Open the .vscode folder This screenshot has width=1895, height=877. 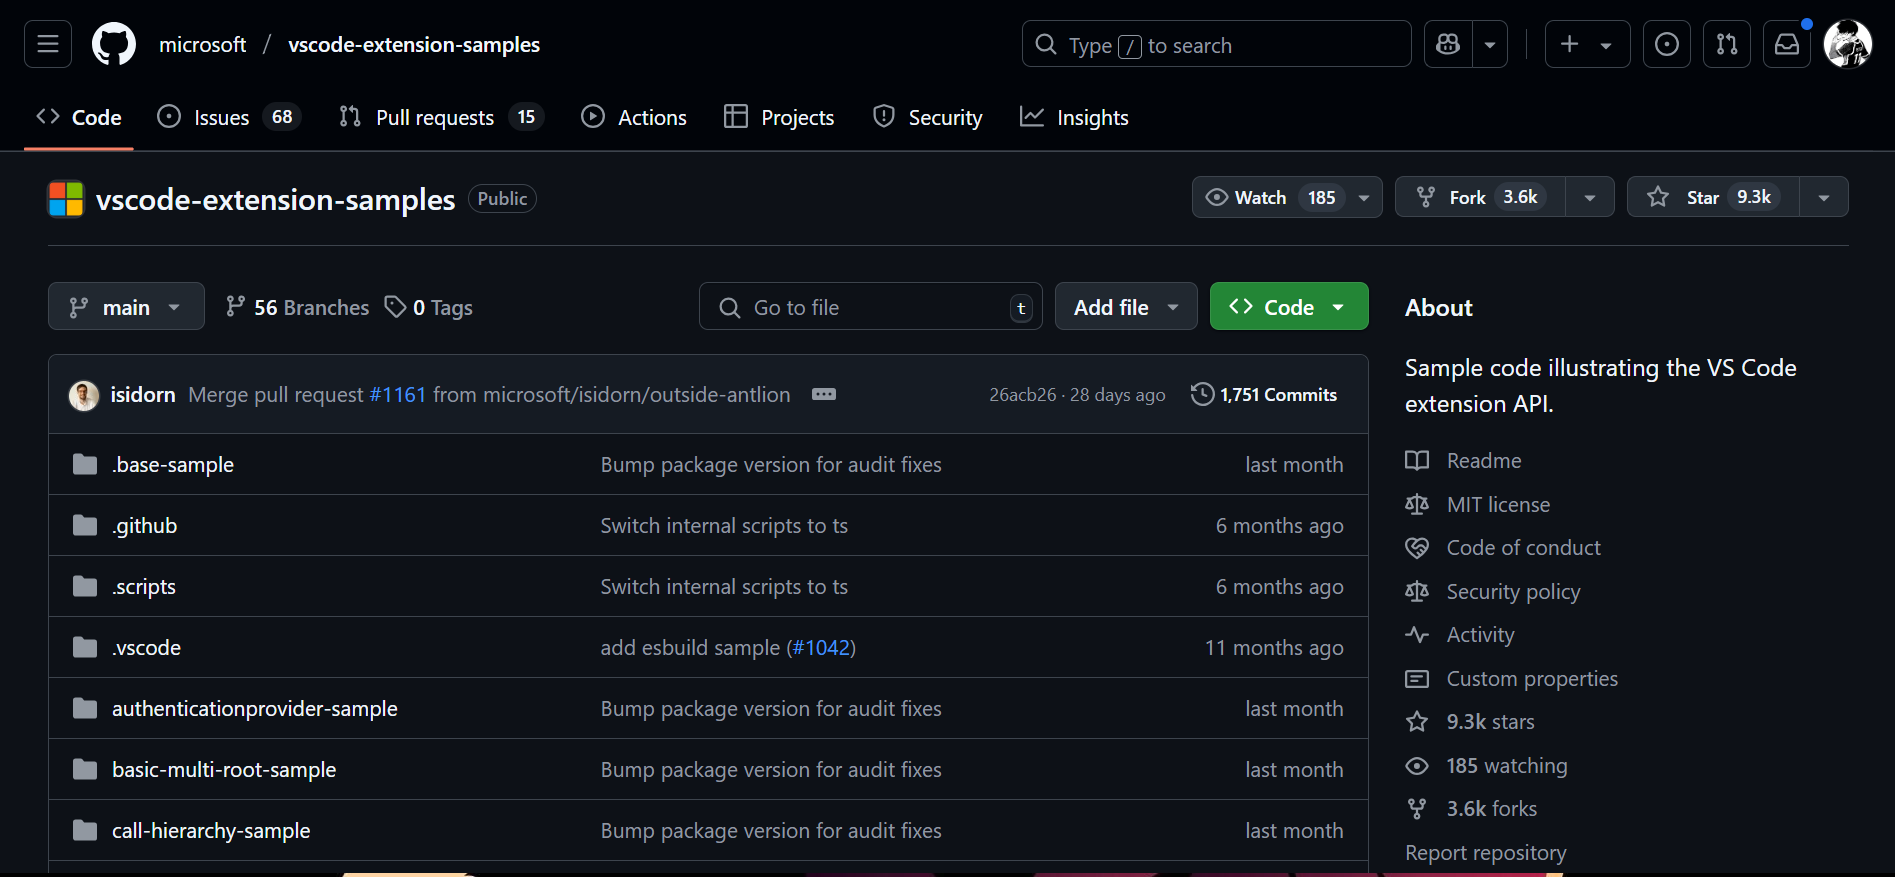[x=147, y=647]
